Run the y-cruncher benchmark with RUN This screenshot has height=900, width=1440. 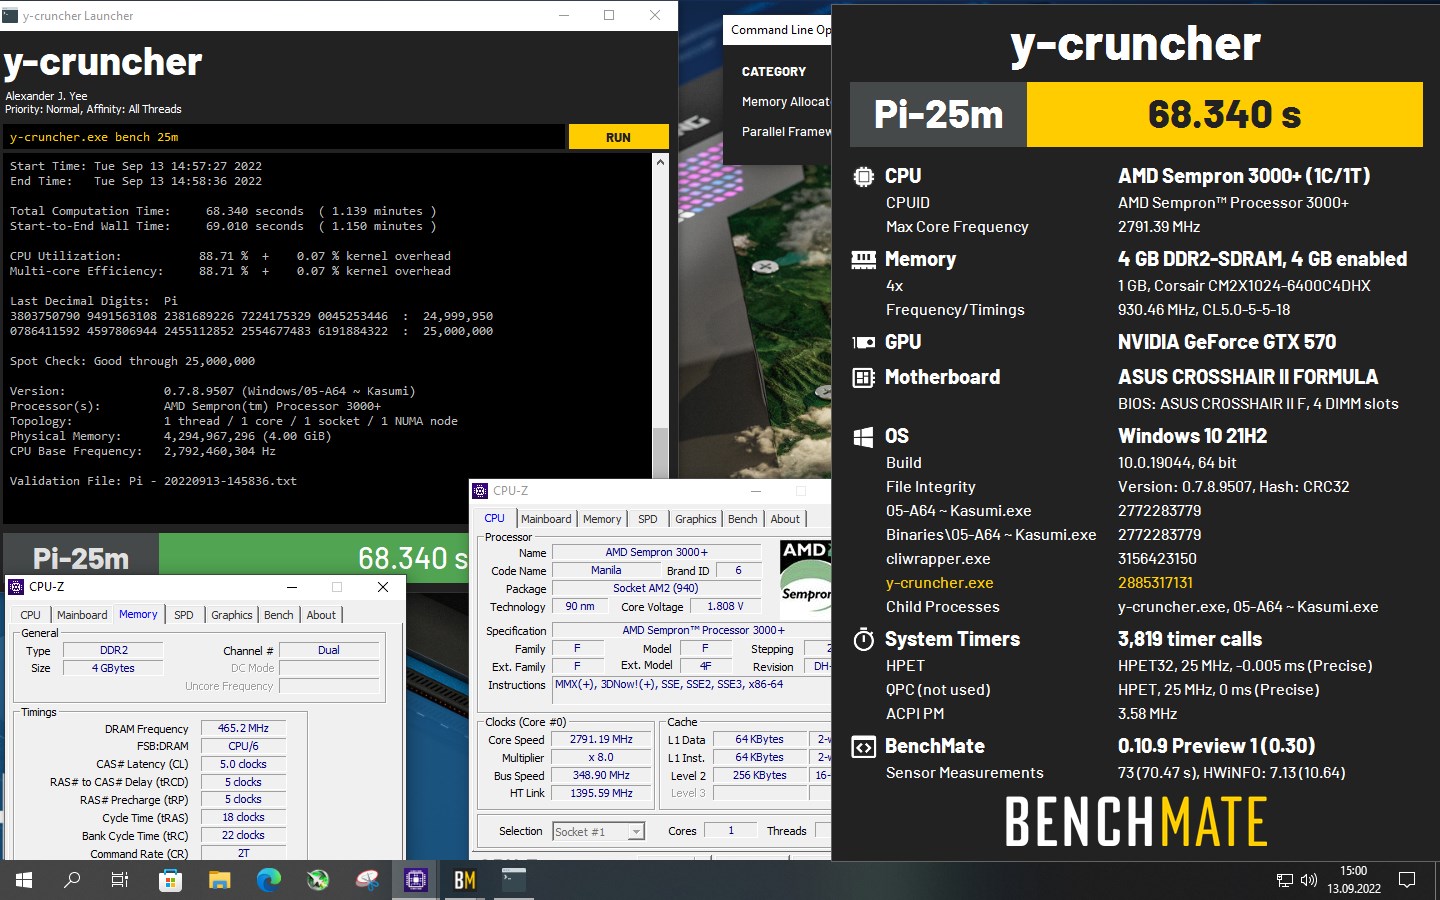click(618, 137)
